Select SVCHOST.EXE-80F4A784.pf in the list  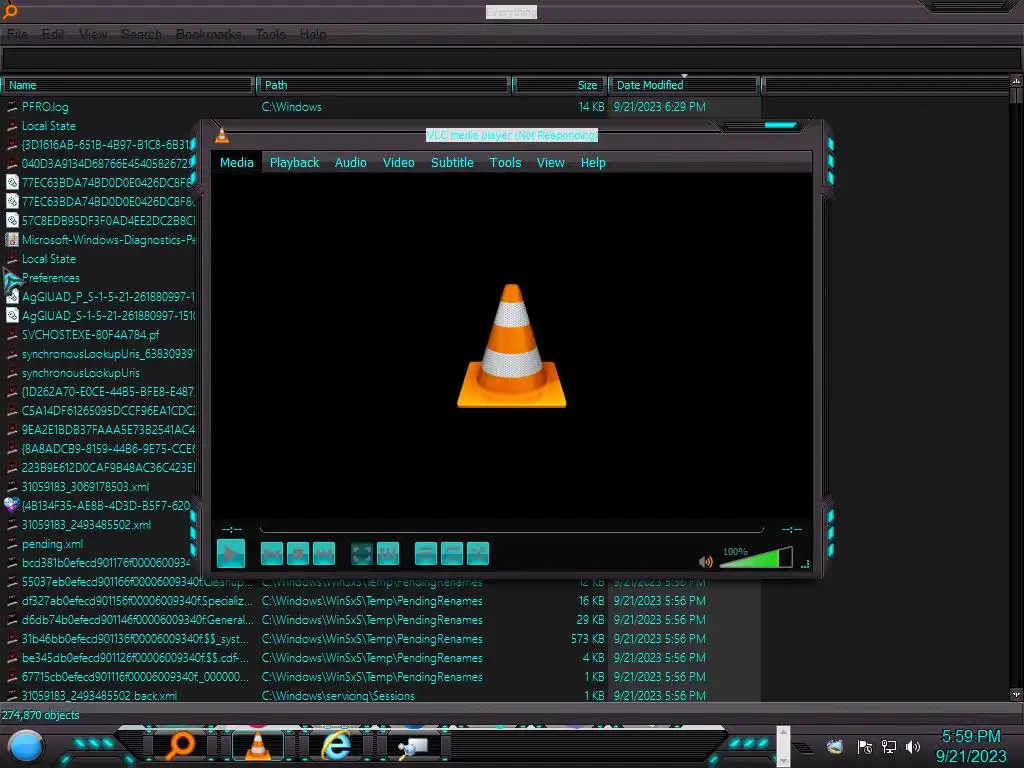click(90, 335)
